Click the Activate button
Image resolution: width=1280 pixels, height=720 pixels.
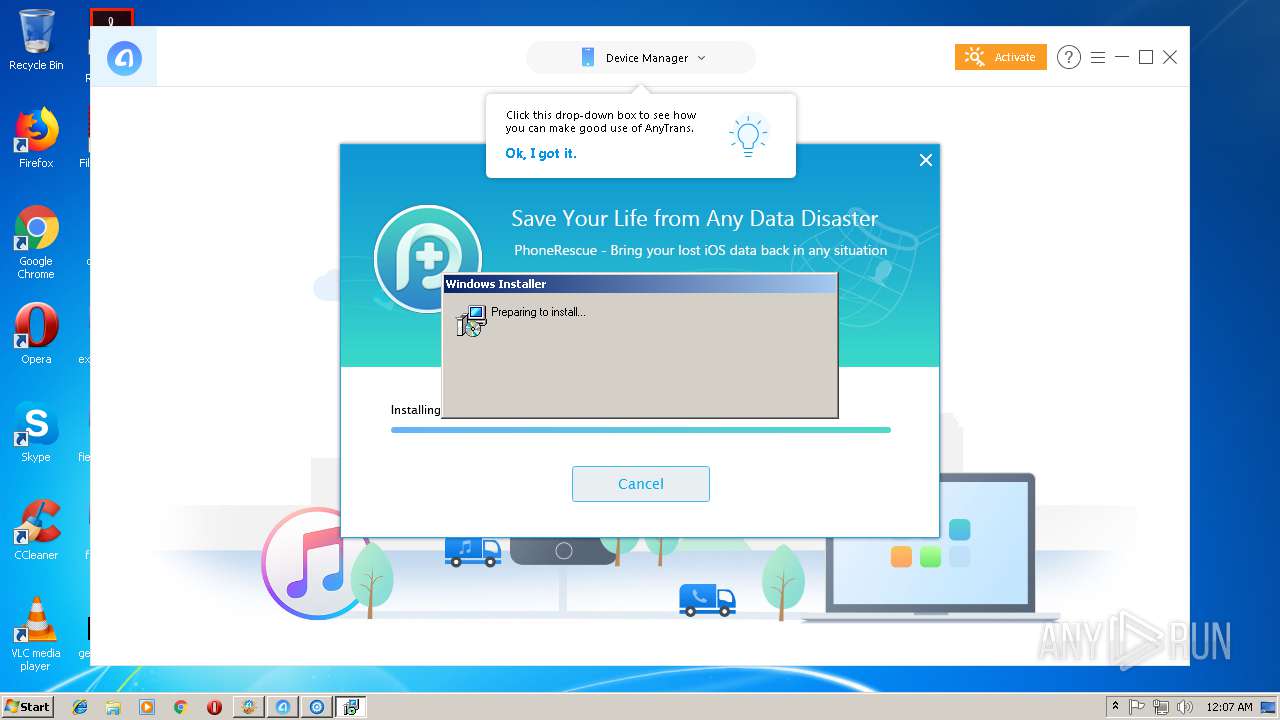pyautogui.click(x=1000, y=57)
